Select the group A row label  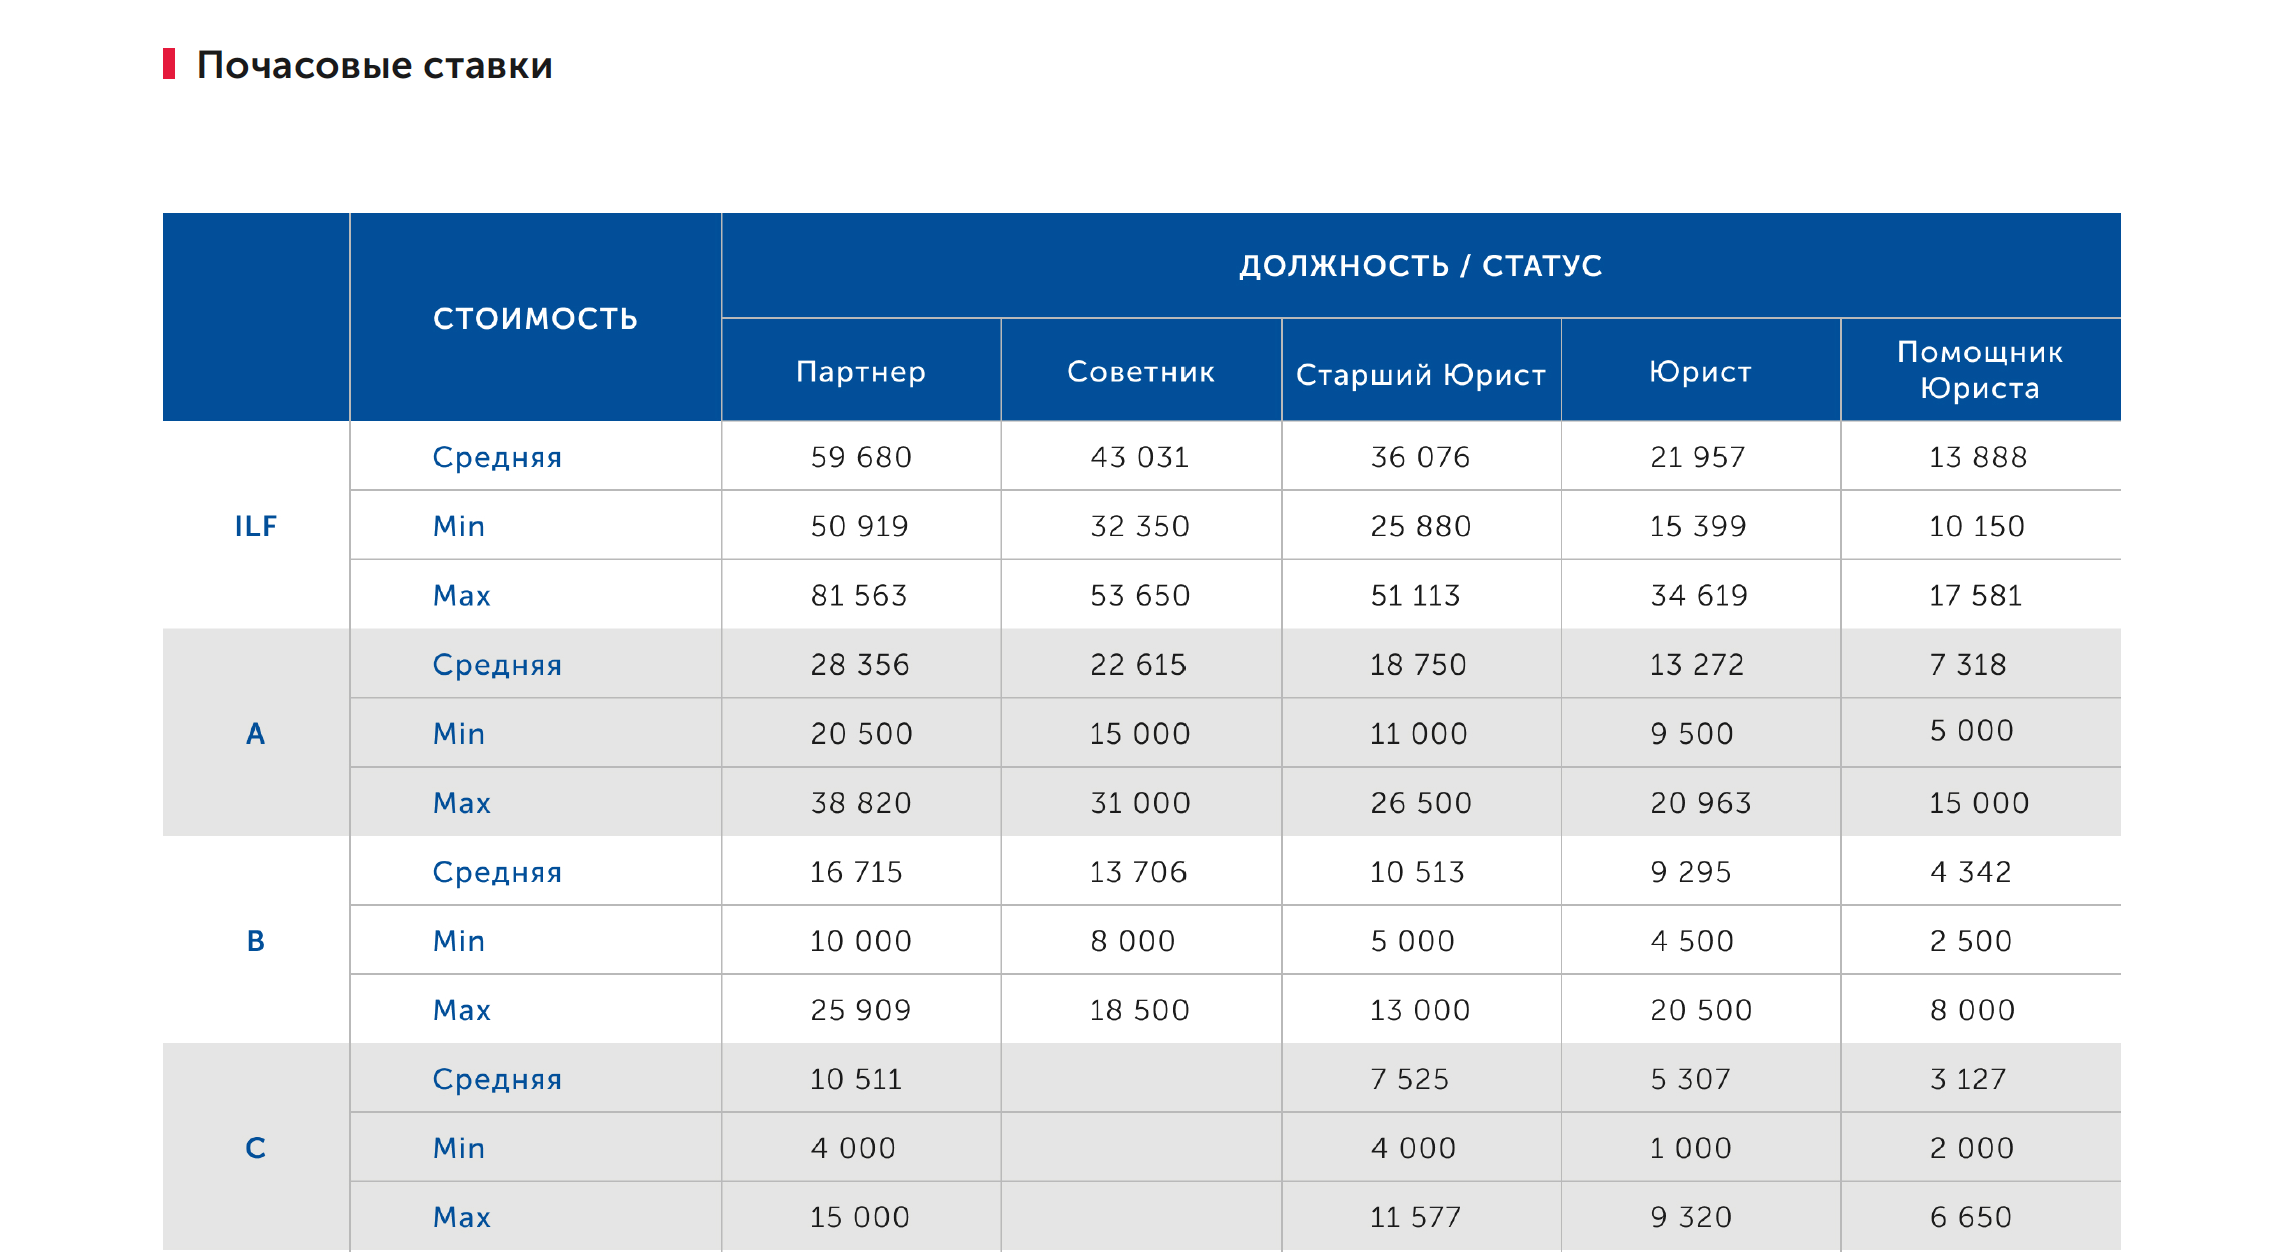(x=256, y=733)
